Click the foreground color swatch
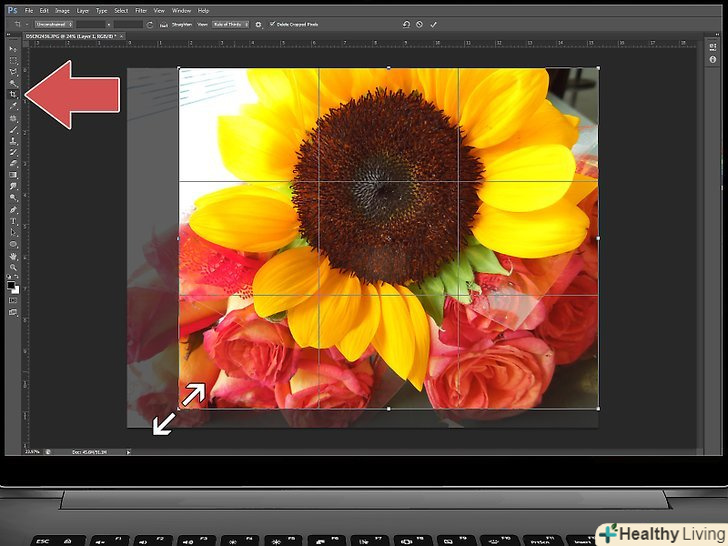The image size is (728, 546). click(11, 285)
